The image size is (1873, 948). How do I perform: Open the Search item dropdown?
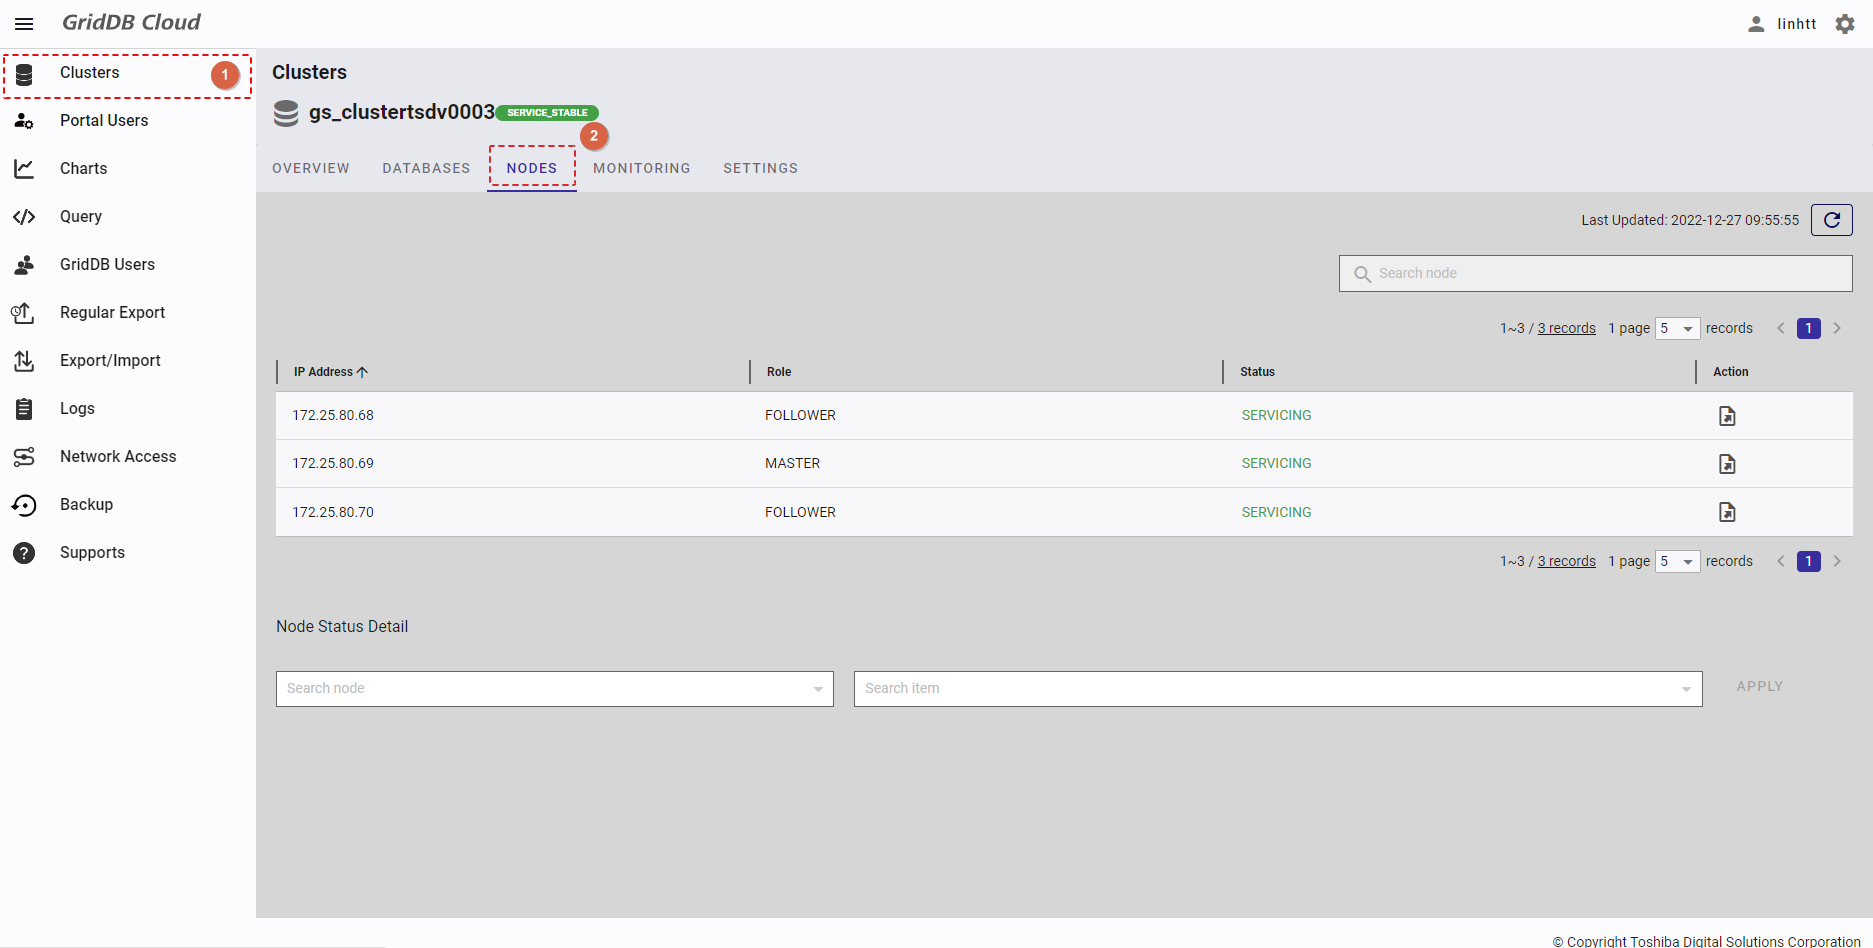point(1277,689)
